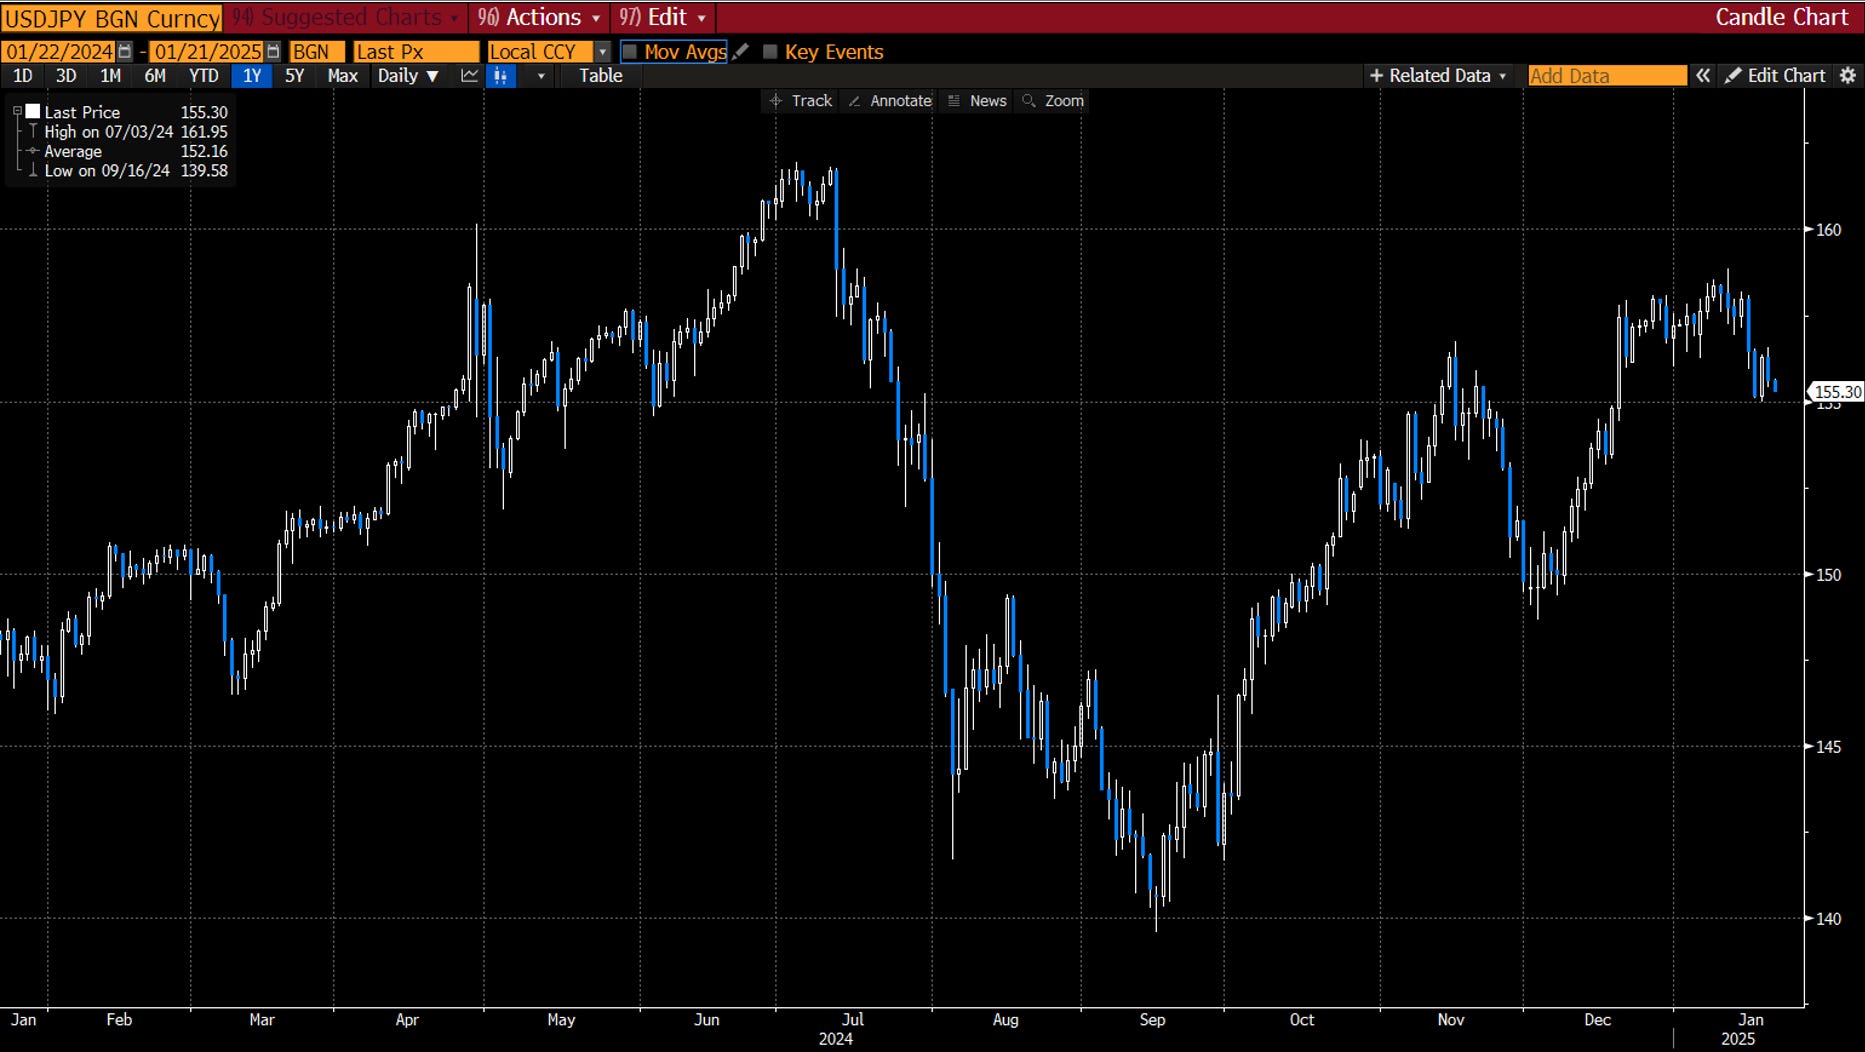Enable the Mov Avgs checkbox
Image resolution: width=1865 pixels, height=1052 pixels.
tap(630, 52)
